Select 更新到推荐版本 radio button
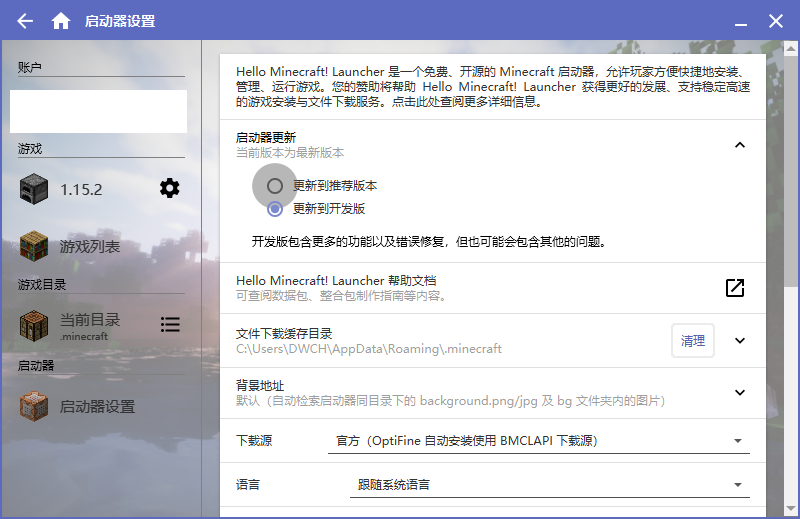The height and width of the screenshot is (519, 800). coord(274,186)
